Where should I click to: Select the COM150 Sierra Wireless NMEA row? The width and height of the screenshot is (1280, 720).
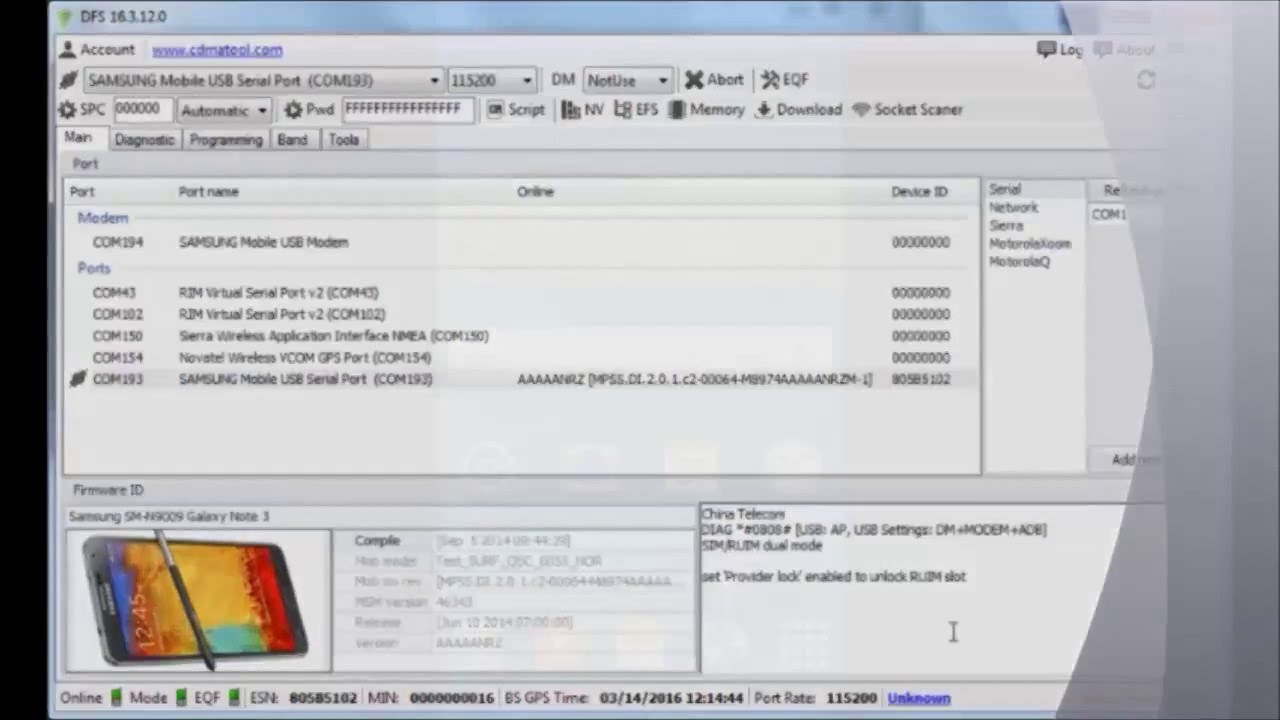tap(521, 336)
